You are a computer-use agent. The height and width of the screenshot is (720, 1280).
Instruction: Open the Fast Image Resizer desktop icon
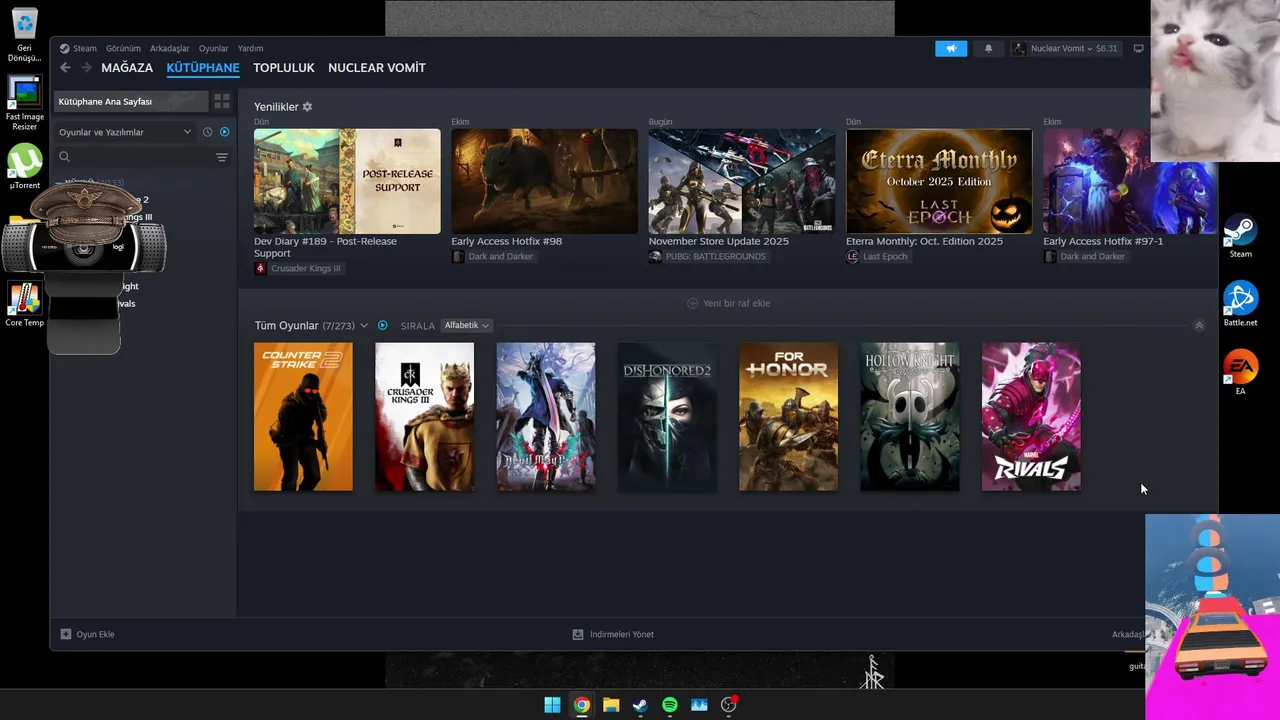coord(24,104)
